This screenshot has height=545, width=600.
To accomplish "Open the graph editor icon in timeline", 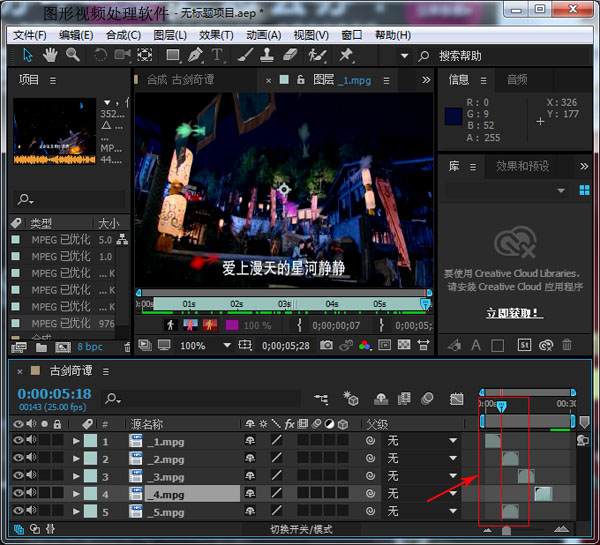I will coord(457,399).
